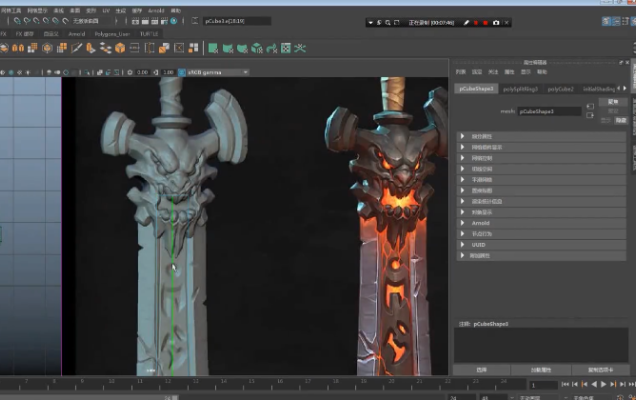Click the pencil annotate icon in recorder bar

coord(465,22)
